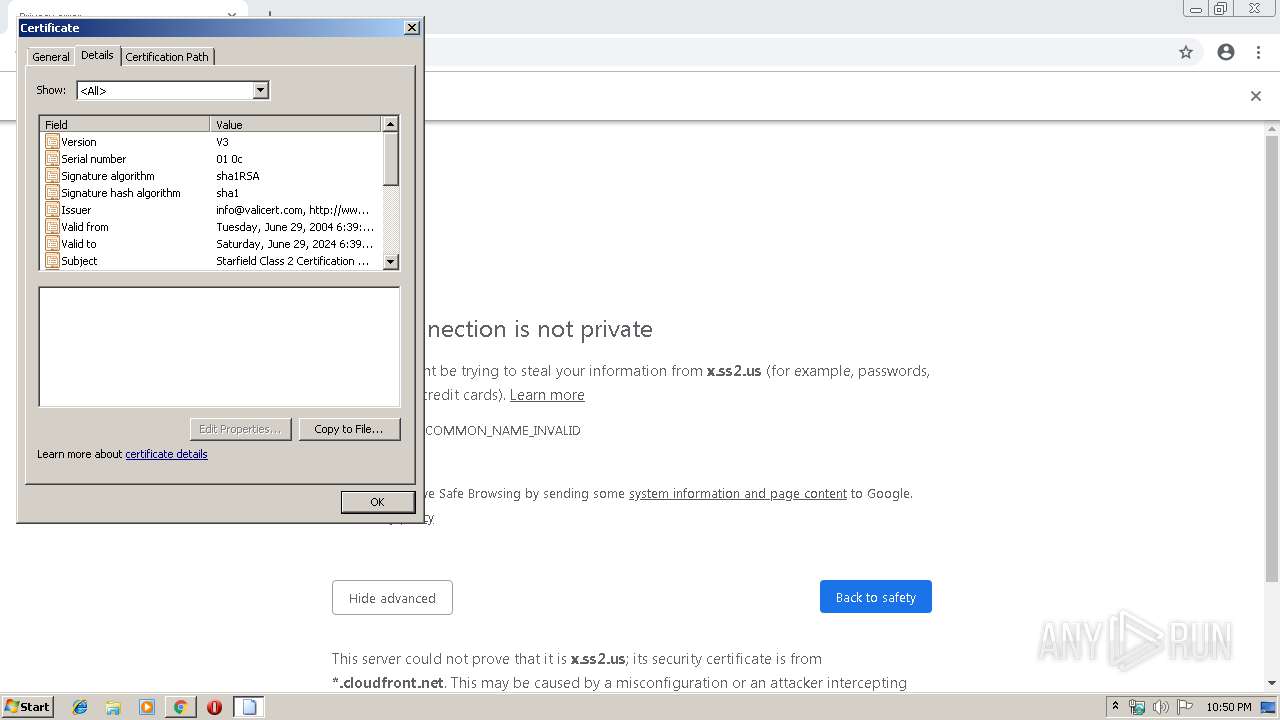The image size is (1280, 720).
Task: Click the OK button
Action: 377,502
